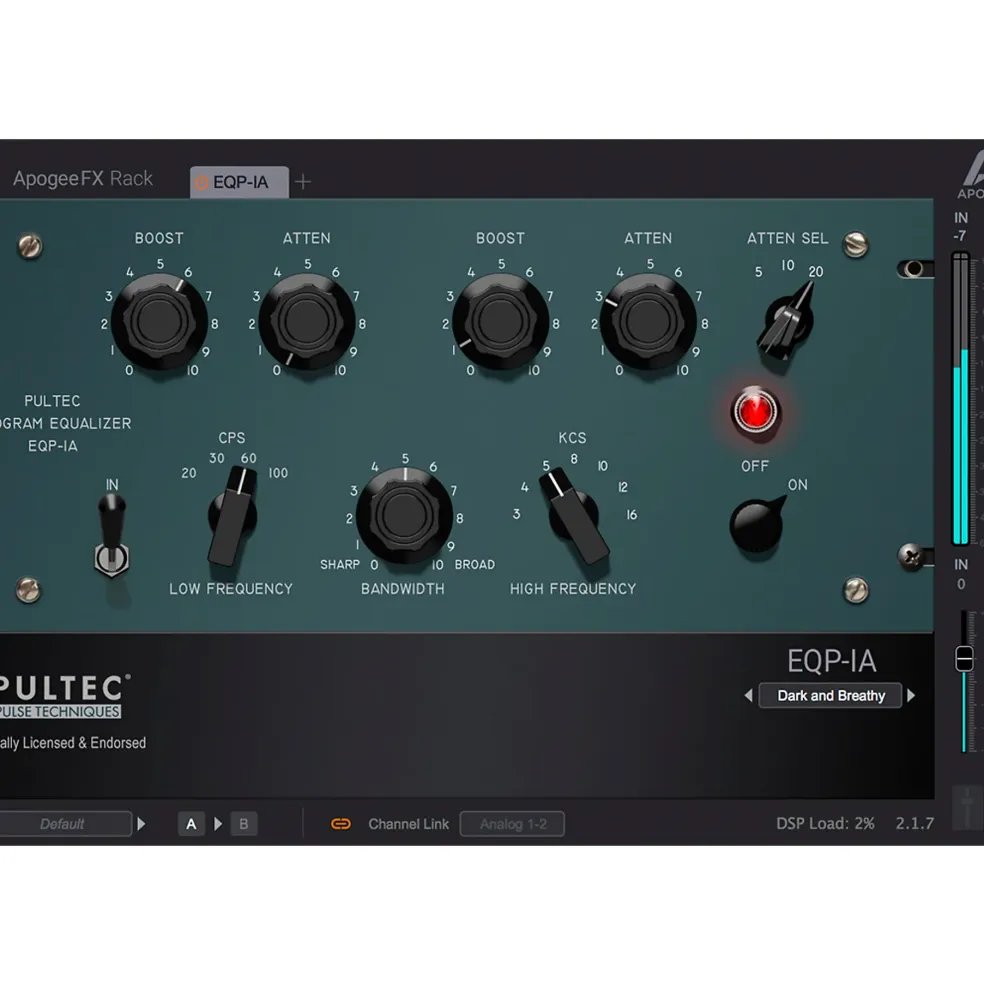
Task: Click the Channel Link label
Action: click(x=408, y=824)
